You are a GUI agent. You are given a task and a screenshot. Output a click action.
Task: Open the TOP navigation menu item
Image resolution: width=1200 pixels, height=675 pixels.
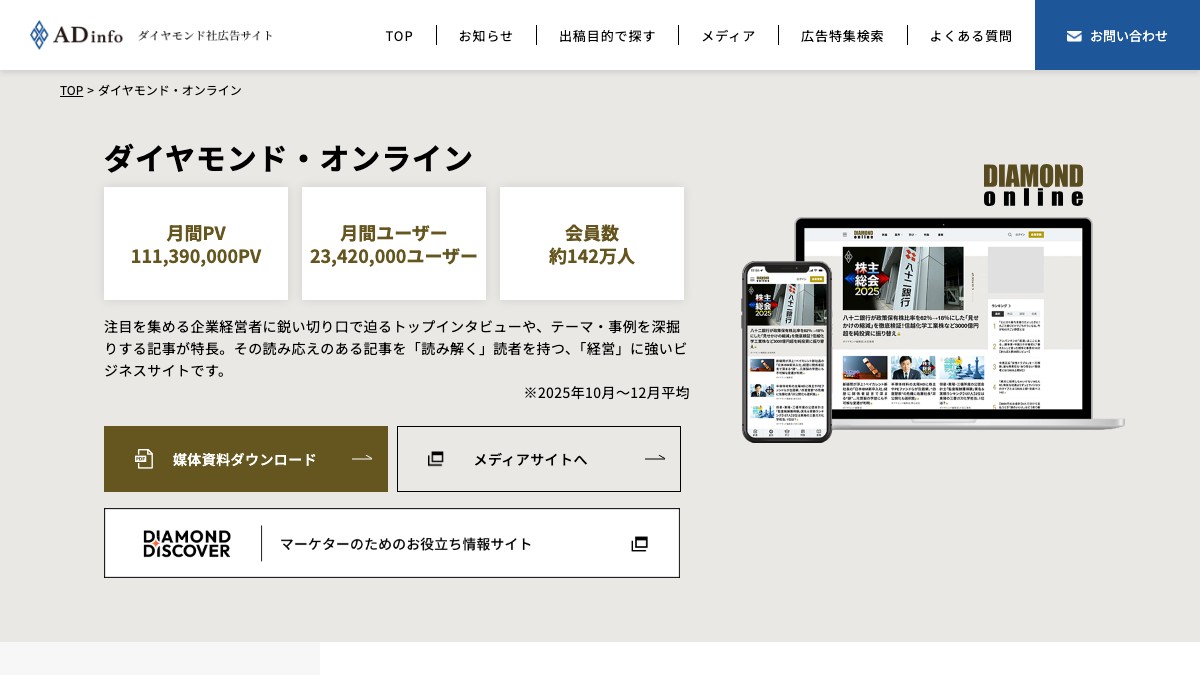(x=399, y=35)
